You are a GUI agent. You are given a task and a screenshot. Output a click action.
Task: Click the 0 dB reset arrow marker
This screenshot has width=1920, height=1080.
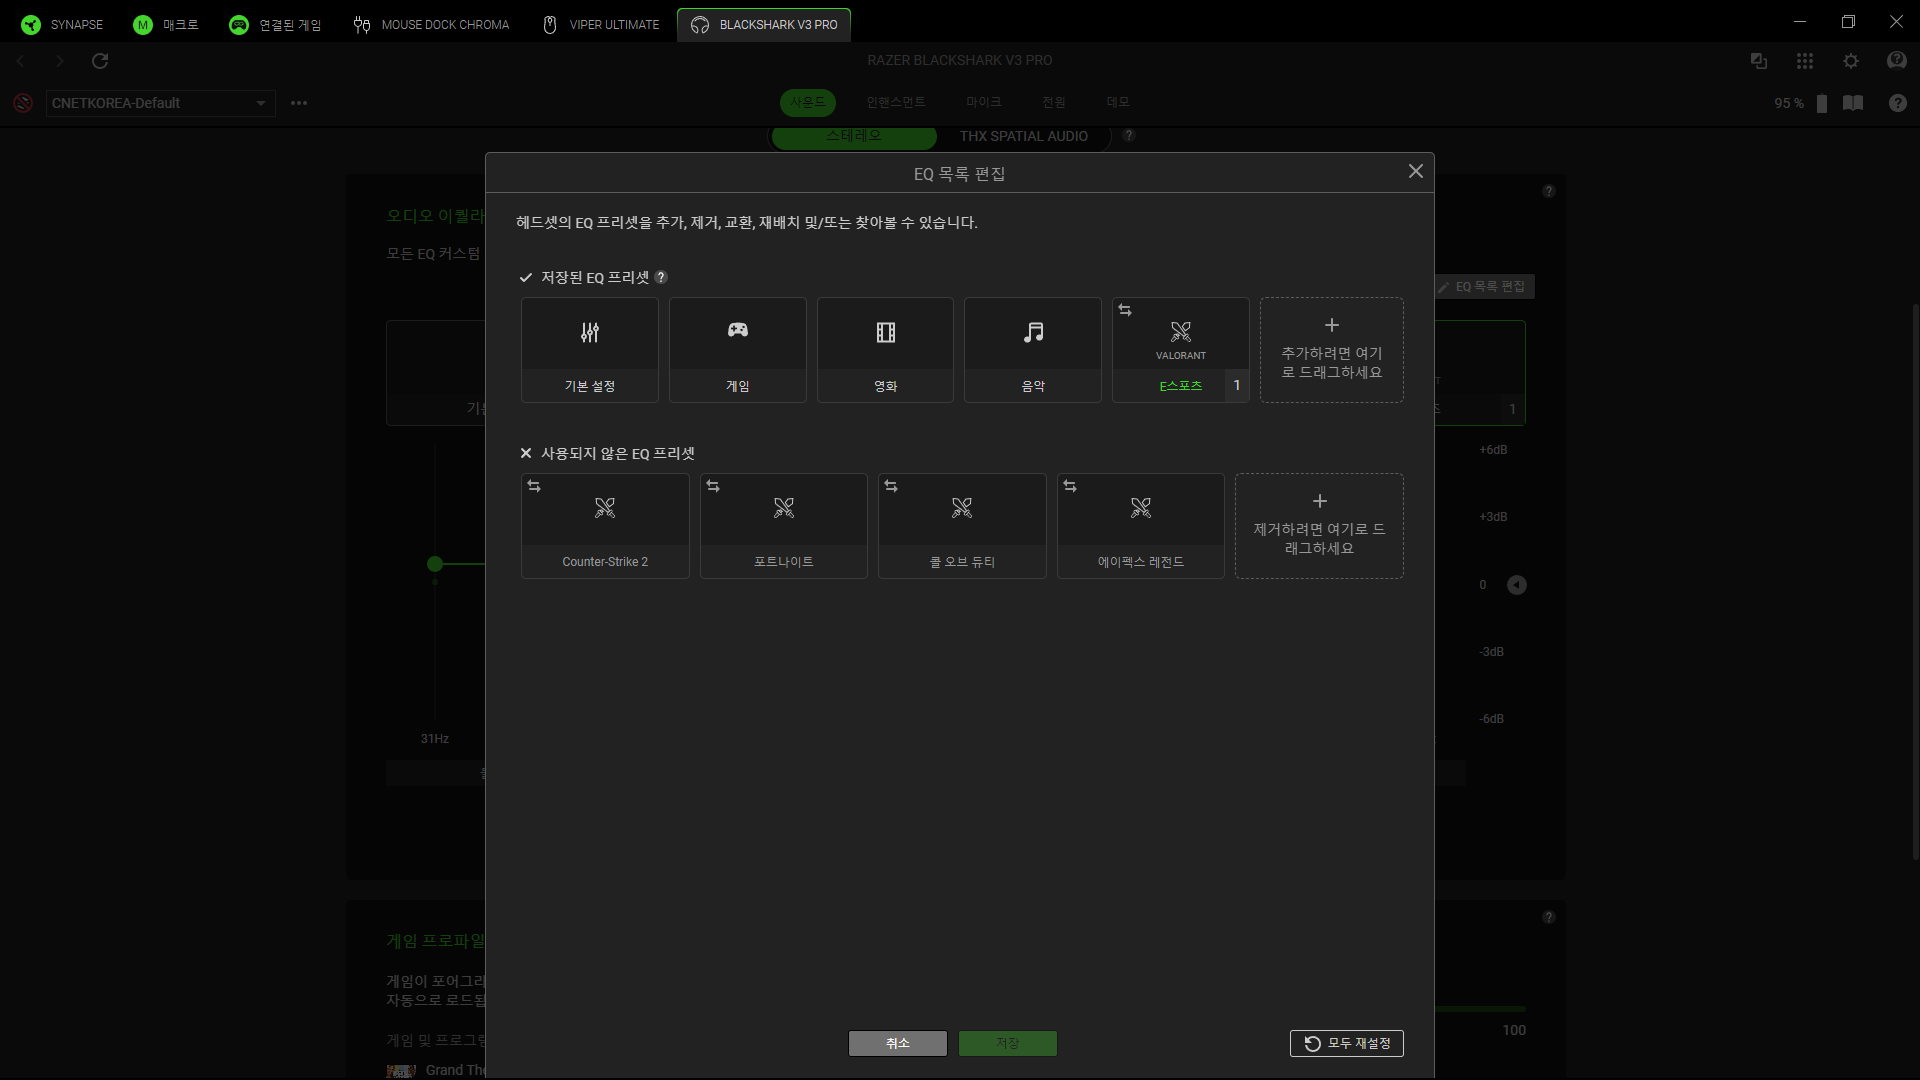1517,585
